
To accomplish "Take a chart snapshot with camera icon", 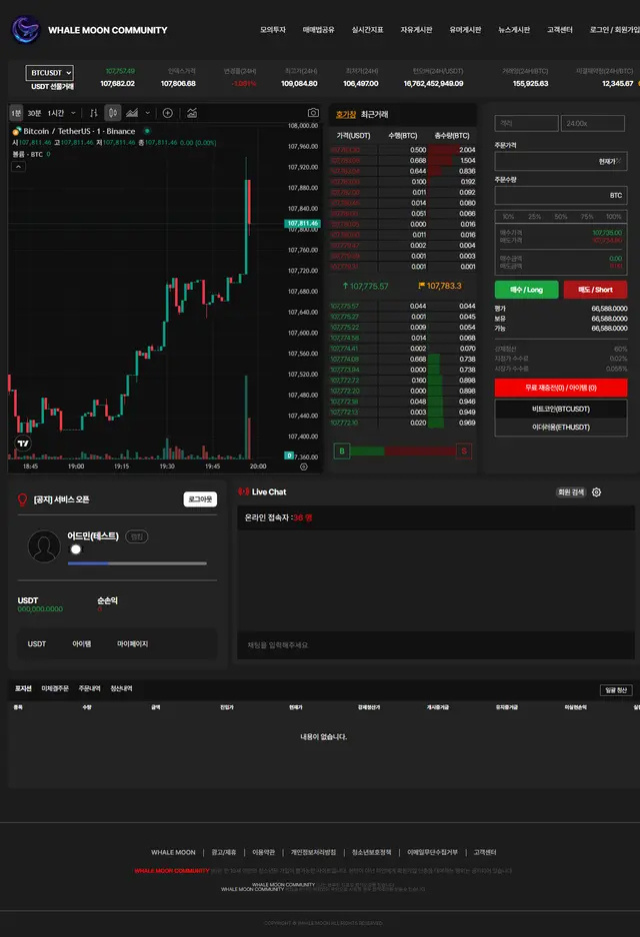I will point(313,112).
